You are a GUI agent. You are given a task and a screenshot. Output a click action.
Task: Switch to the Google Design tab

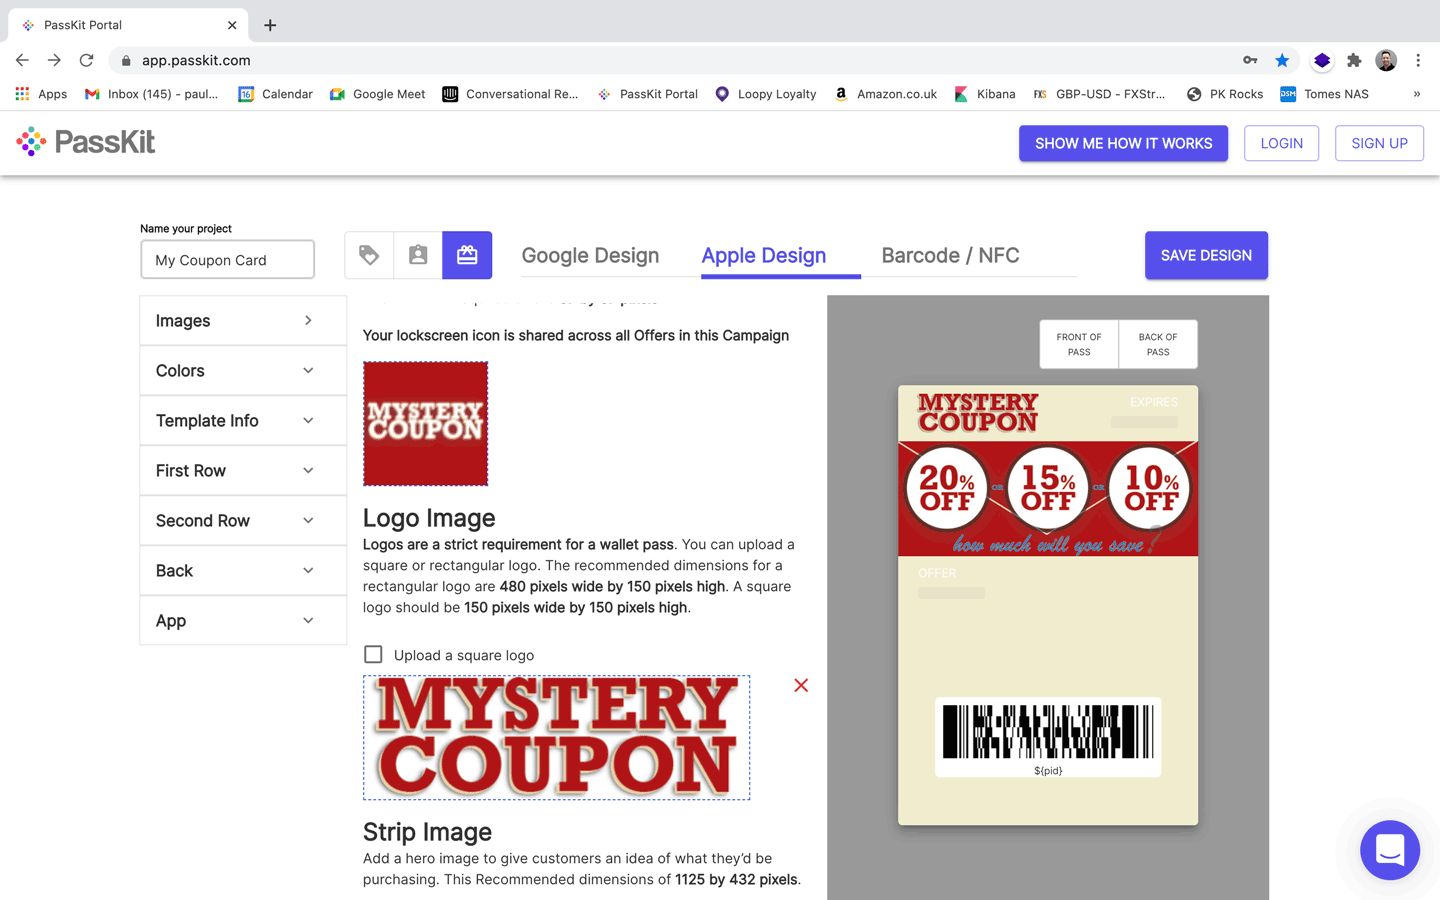(590, 255)
